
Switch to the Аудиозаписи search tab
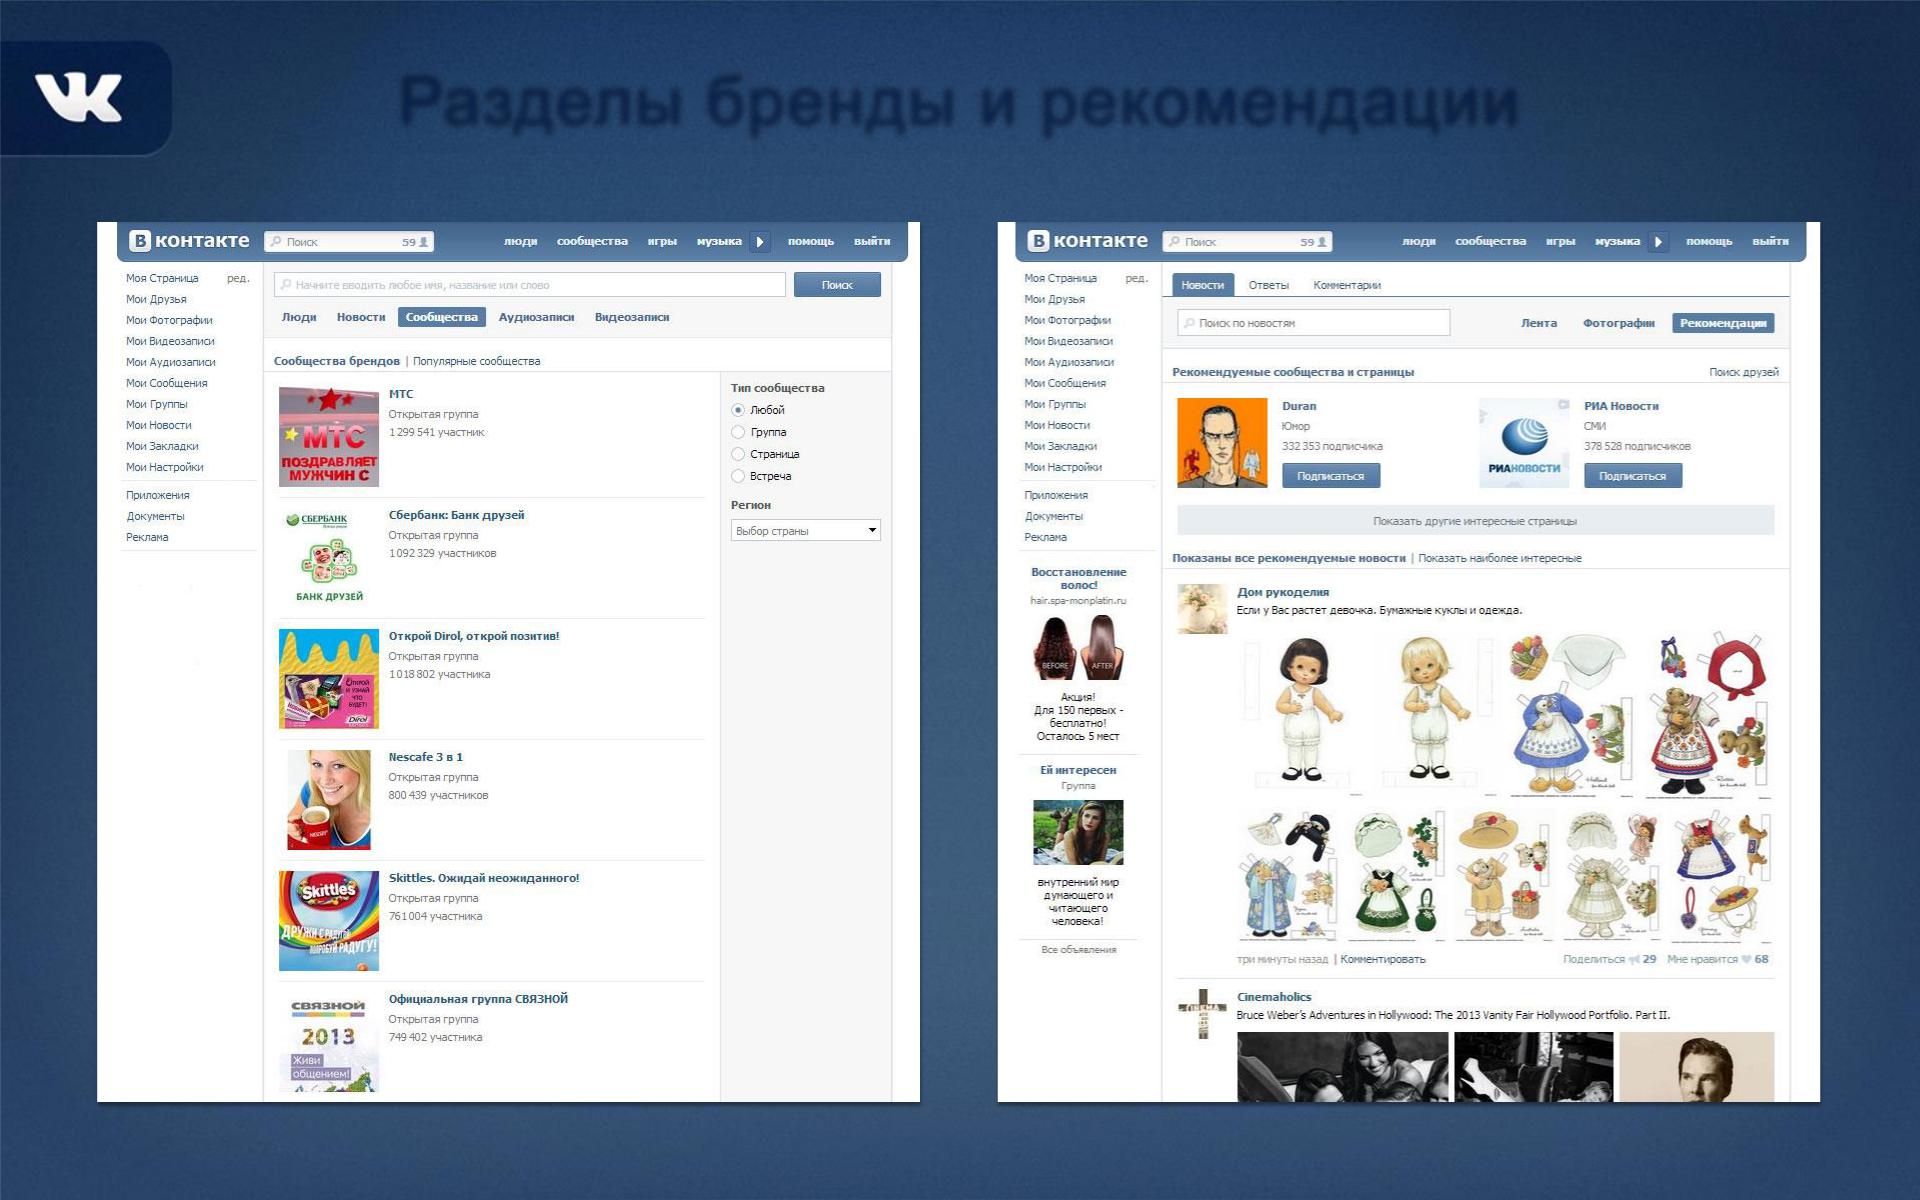536,317
